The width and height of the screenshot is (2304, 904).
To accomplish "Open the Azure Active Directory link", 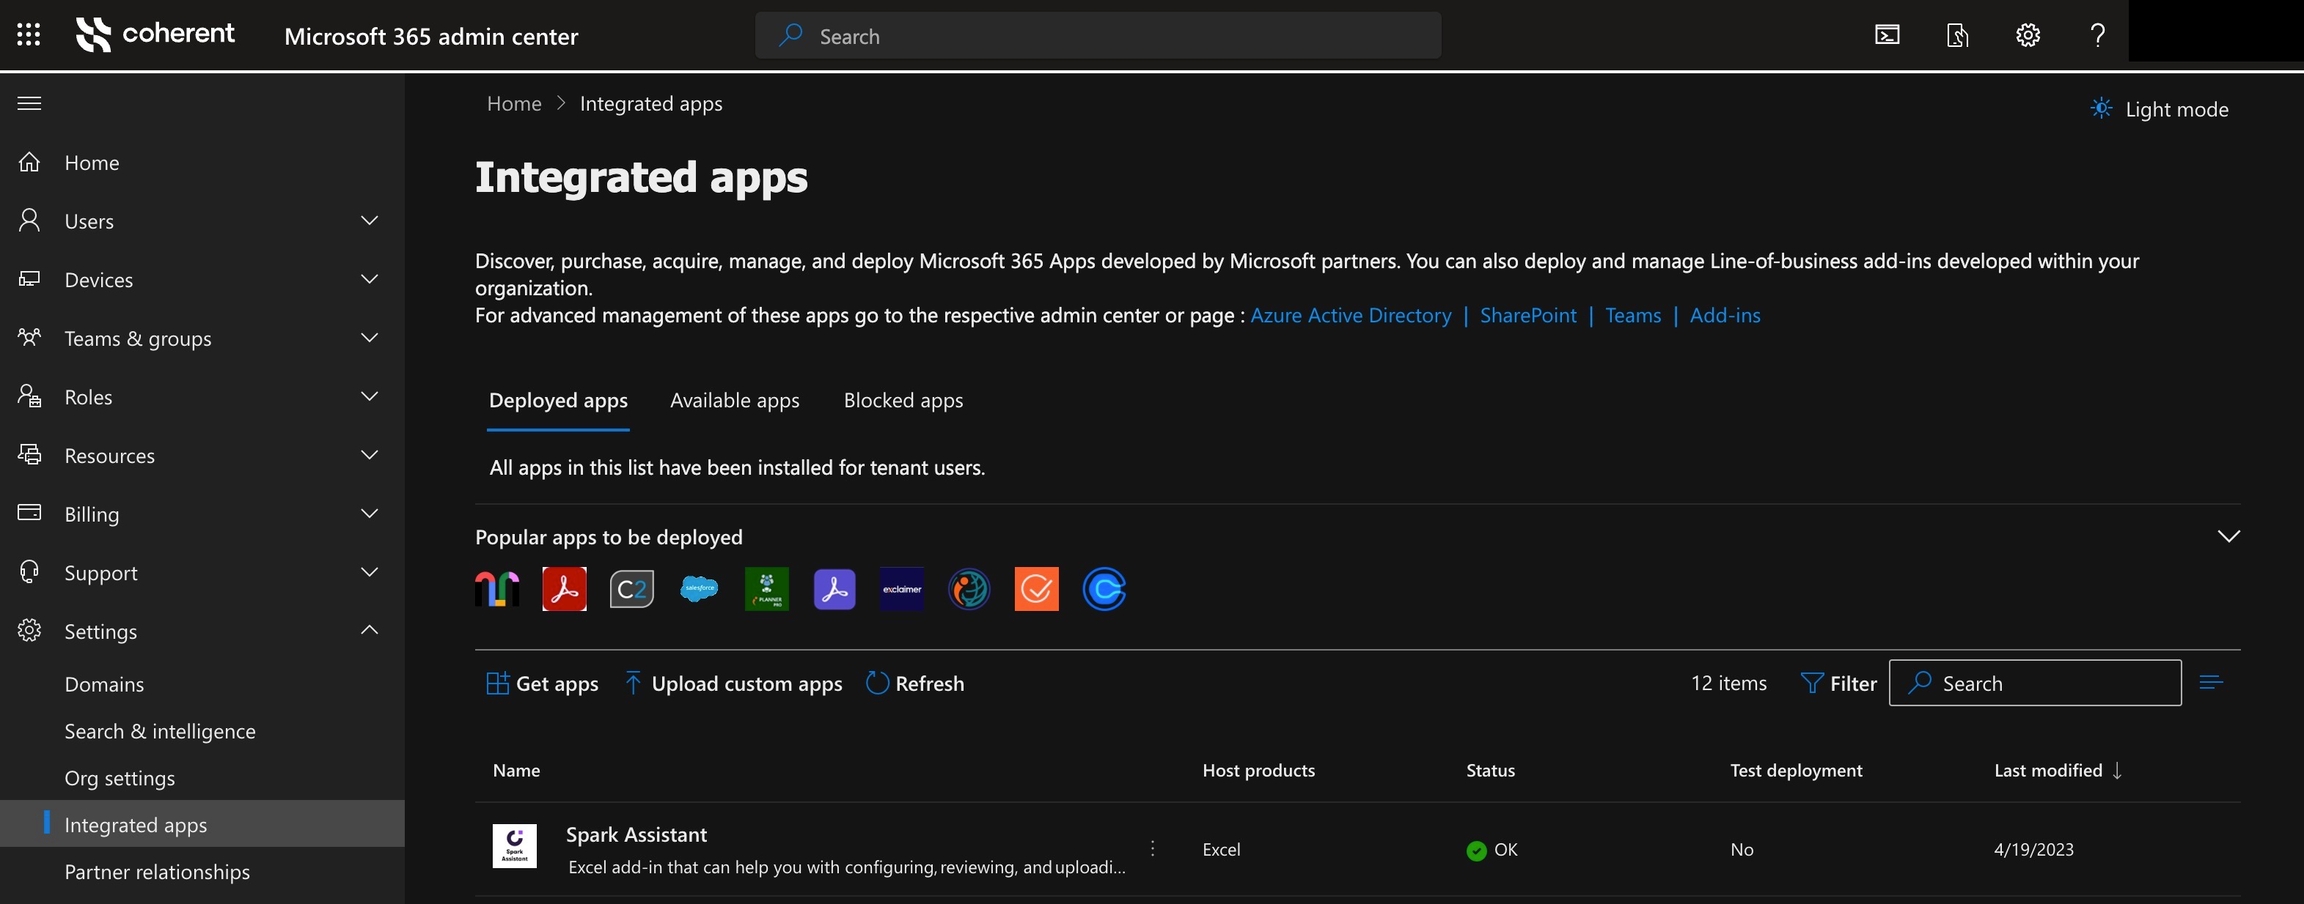I will point(1350,315).
